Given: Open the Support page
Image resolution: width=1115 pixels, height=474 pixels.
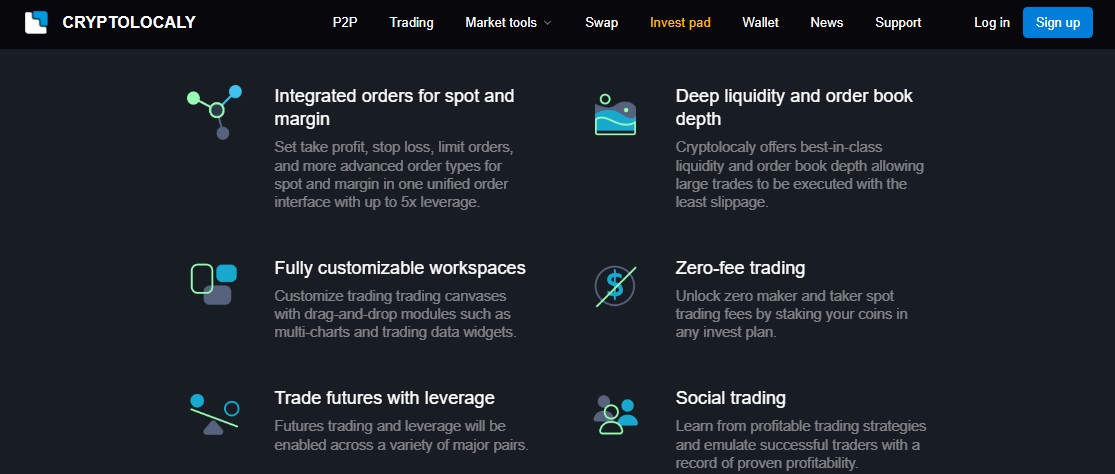Looking at the screenshot, I should (898, 22).
